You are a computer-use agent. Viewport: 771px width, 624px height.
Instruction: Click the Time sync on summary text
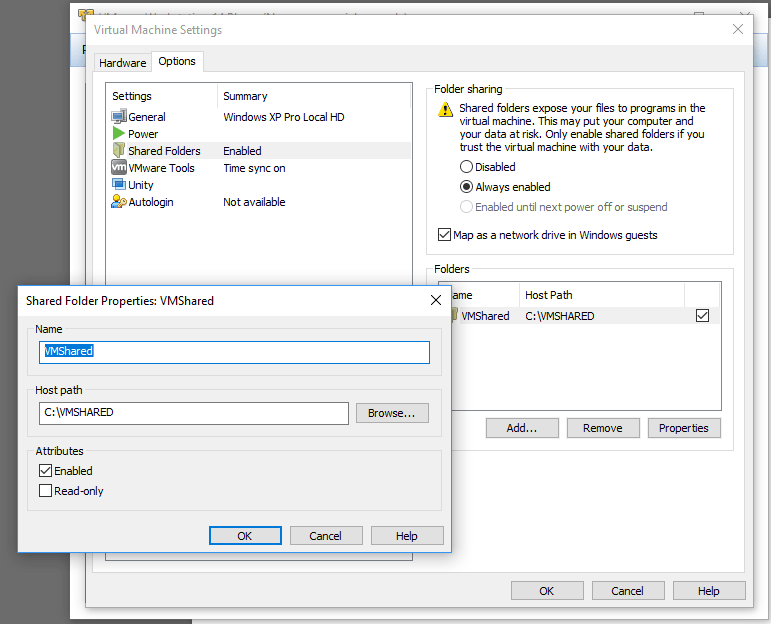(254, 168)
